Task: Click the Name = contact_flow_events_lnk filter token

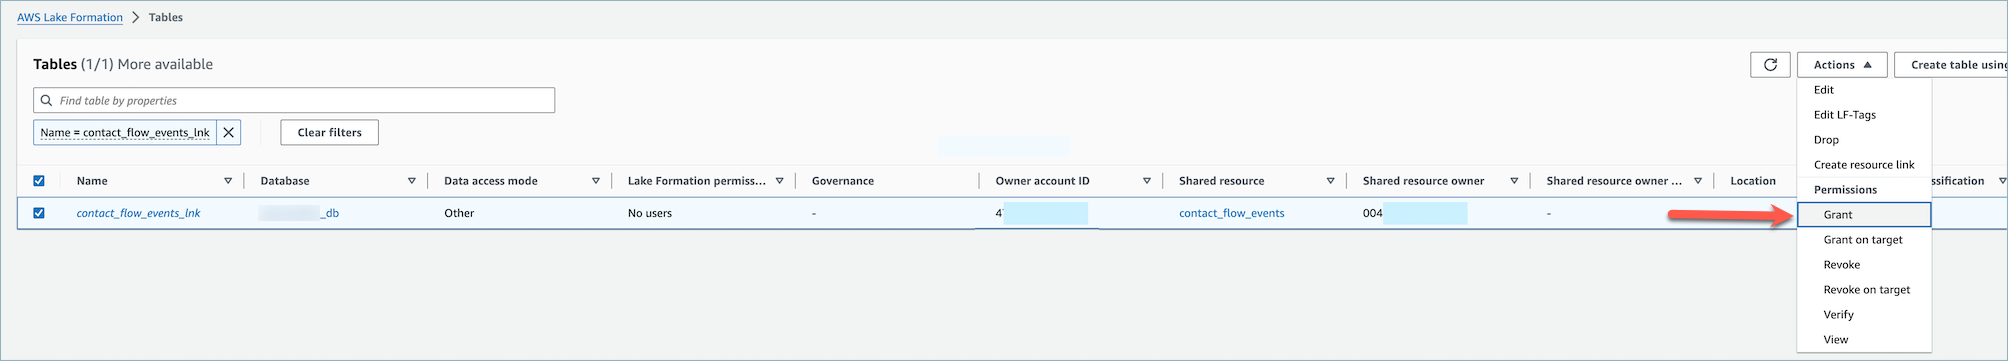Action: [125, 132]
